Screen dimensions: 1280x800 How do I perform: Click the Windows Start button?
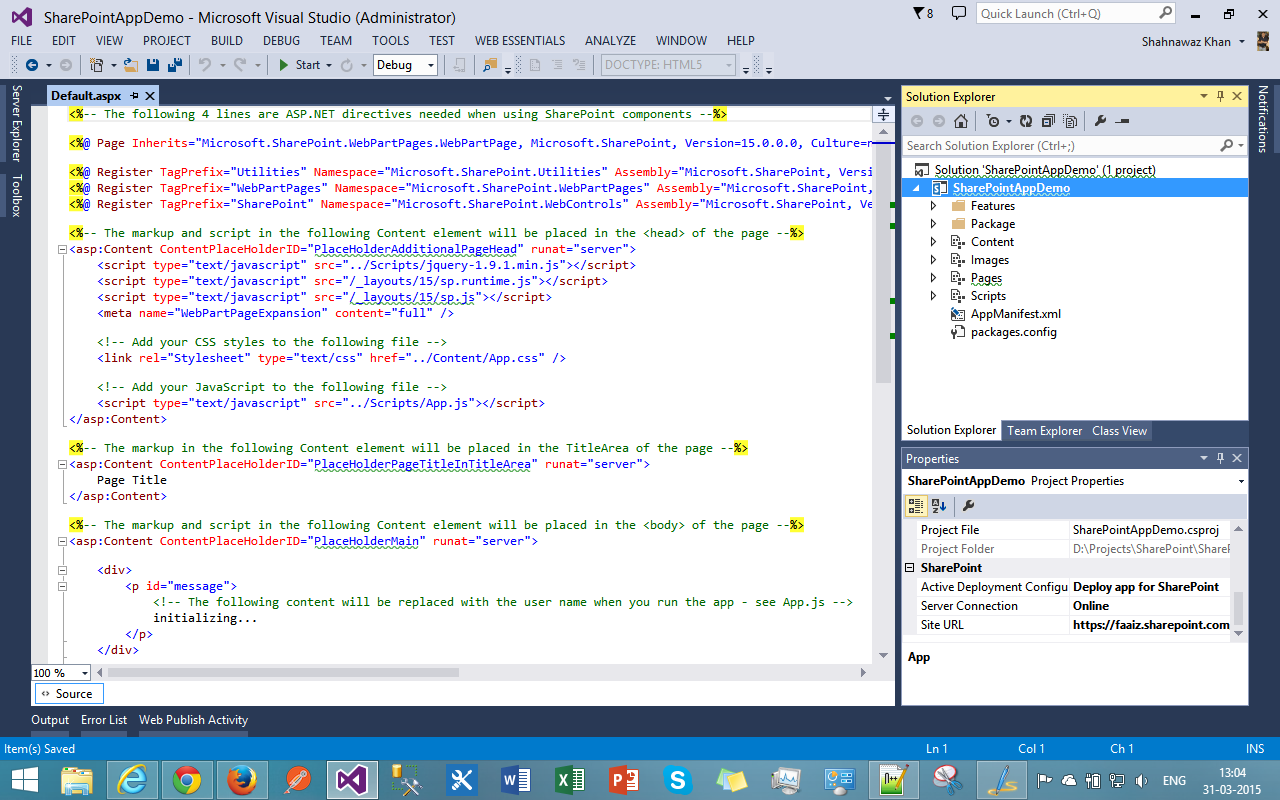24,778
